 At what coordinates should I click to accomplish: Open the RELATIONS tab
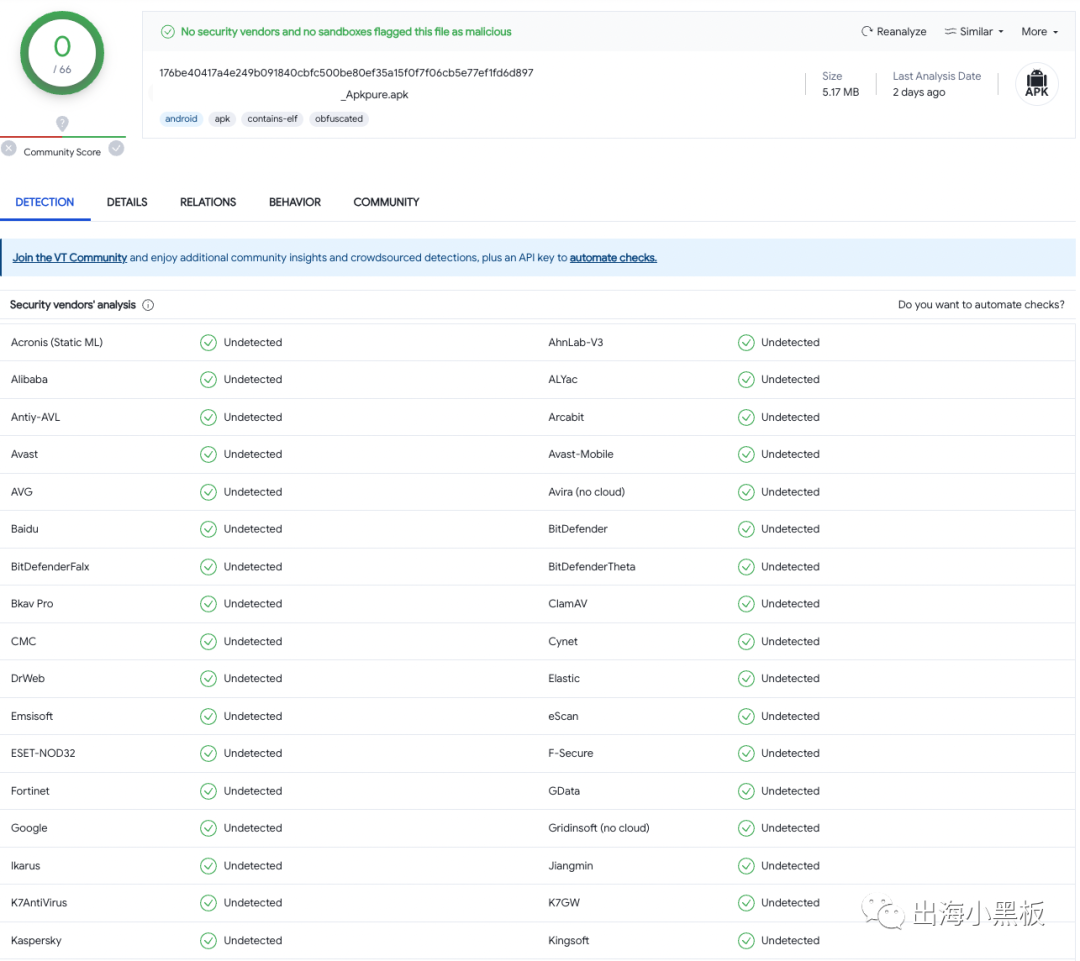208,203
